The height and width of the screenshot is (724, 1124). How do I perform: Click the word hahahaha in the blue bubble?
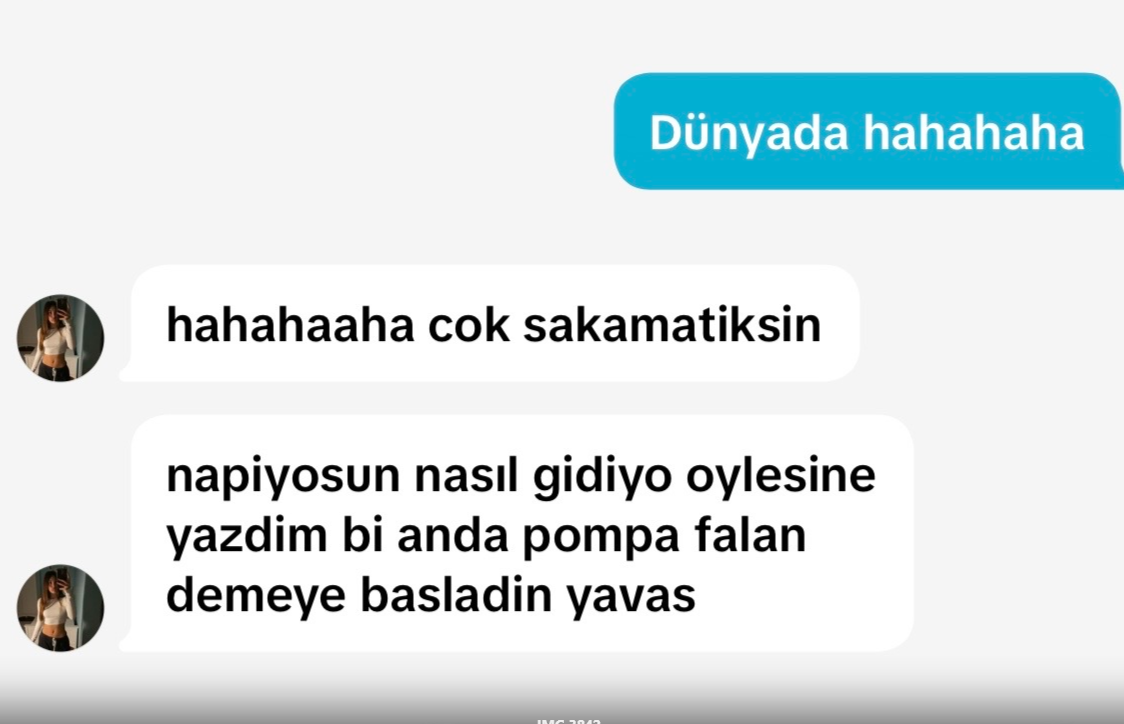tap(973, 133)
